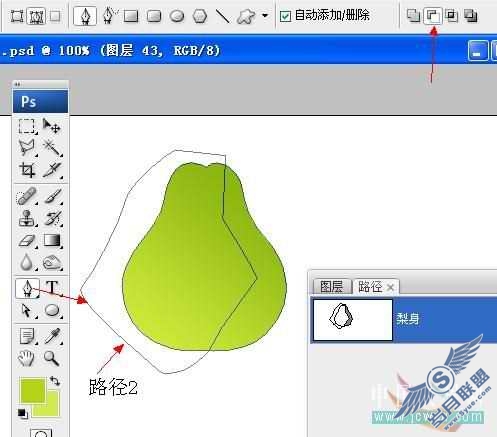Switch to the 路径 tab
Image resolution: width=497 pixels, height=437 pixels.
[370, 287]
